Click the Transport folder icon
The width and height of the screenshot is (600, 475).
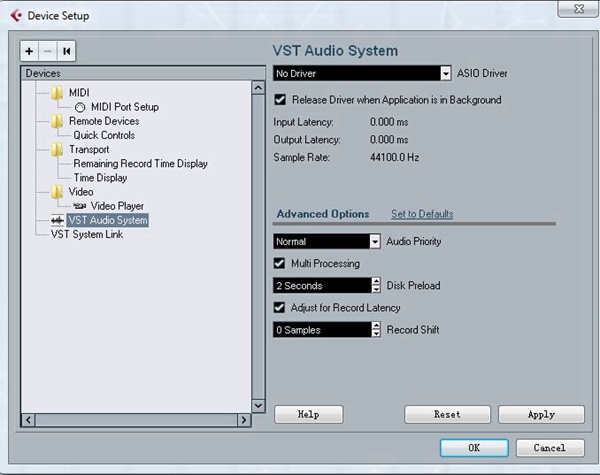[x=57, y=149]
